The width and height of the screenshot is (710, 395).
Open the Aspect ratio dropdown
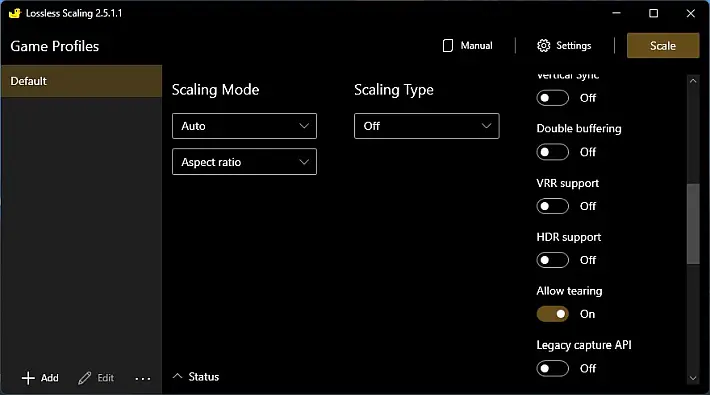[x=245, y=162]
